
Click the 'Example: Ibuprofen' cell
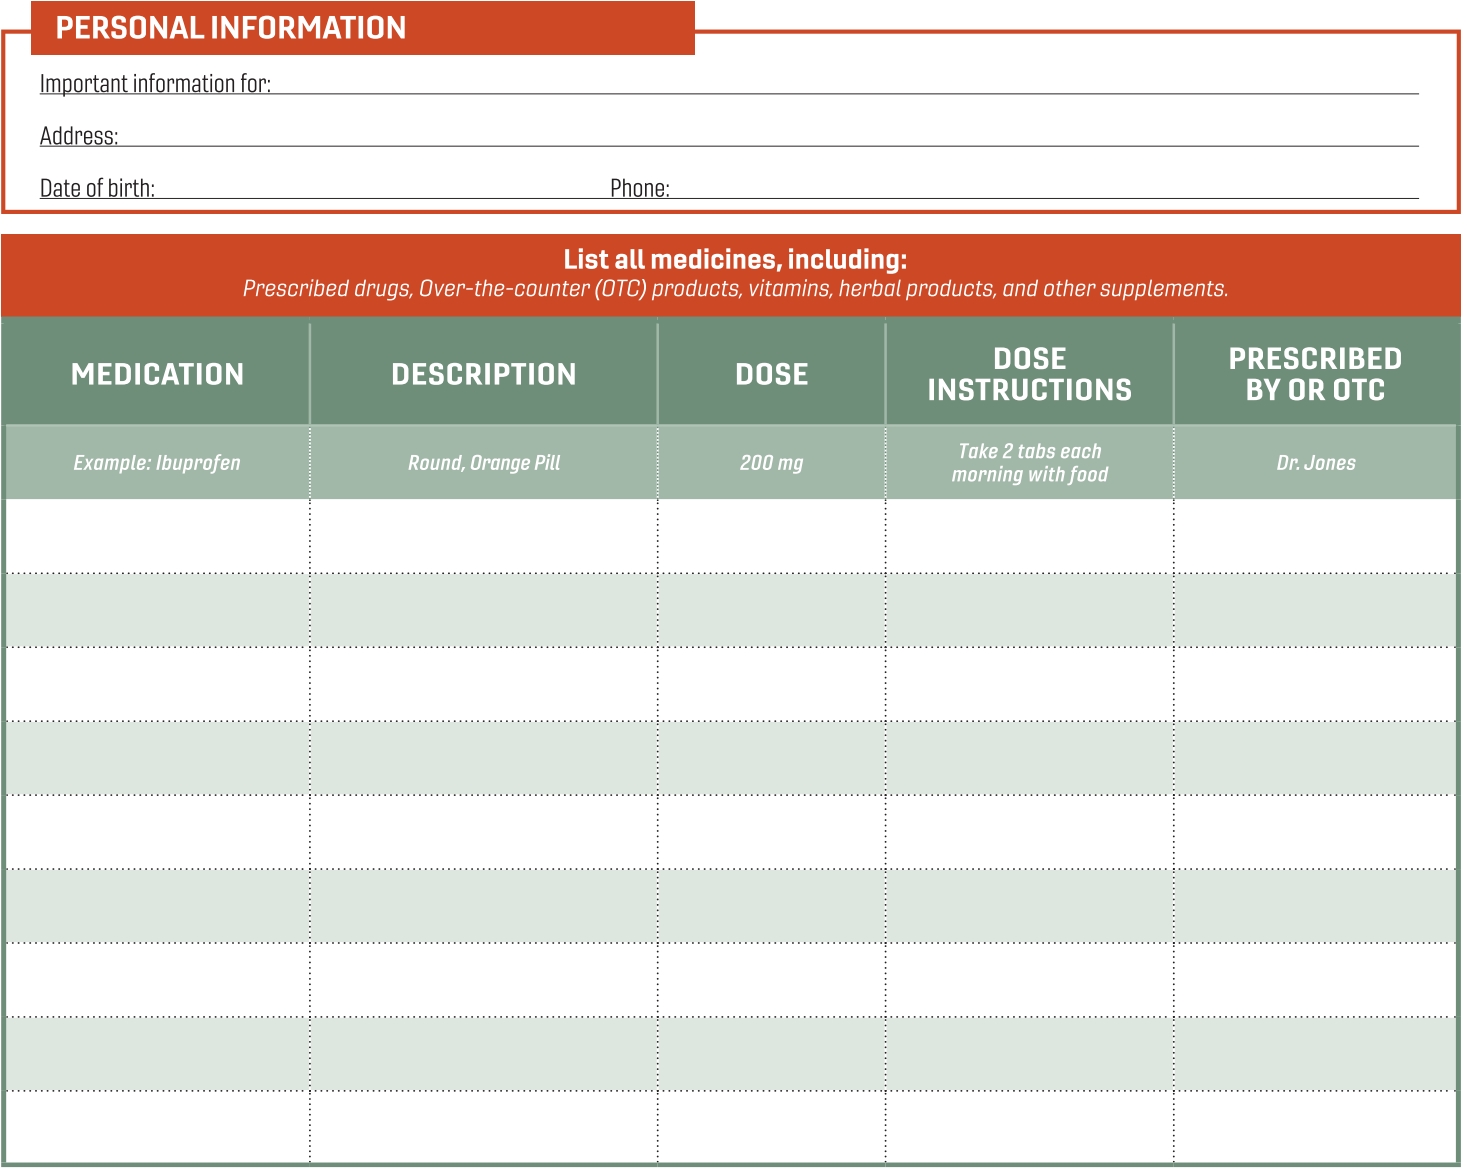coord(157,463)
